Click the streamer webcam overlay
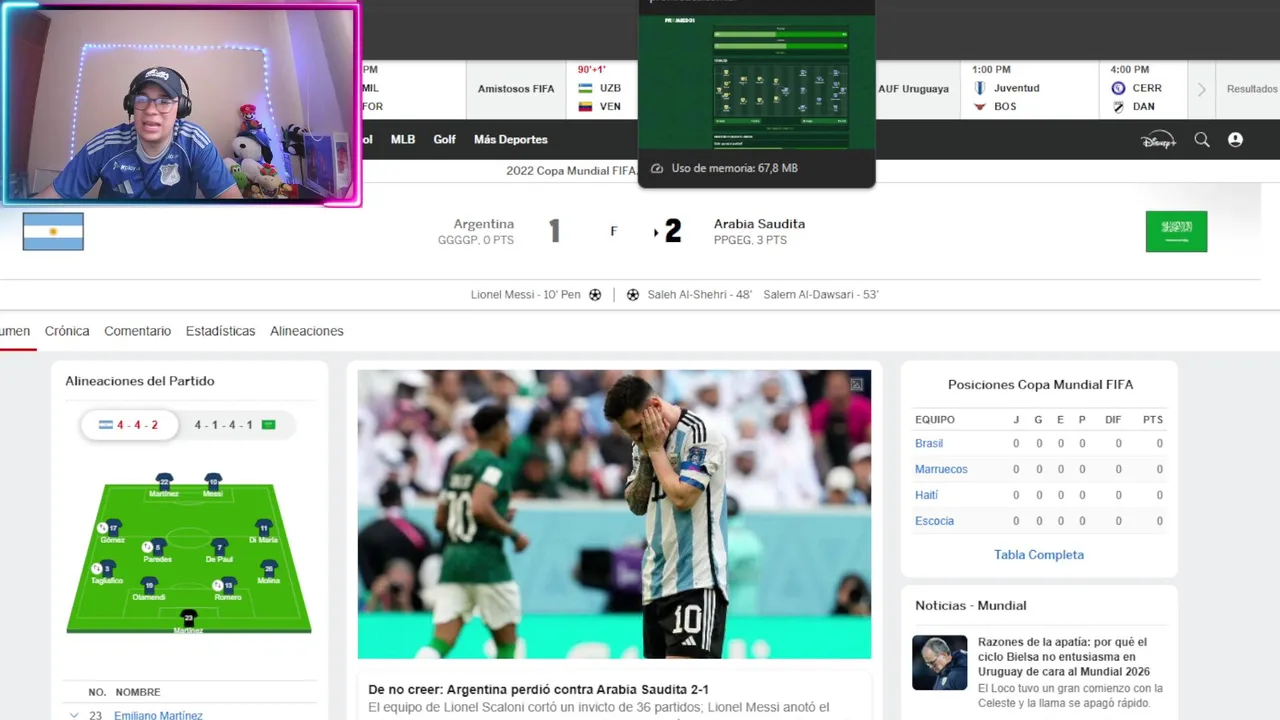The image size is (1280, 720). 180,103
